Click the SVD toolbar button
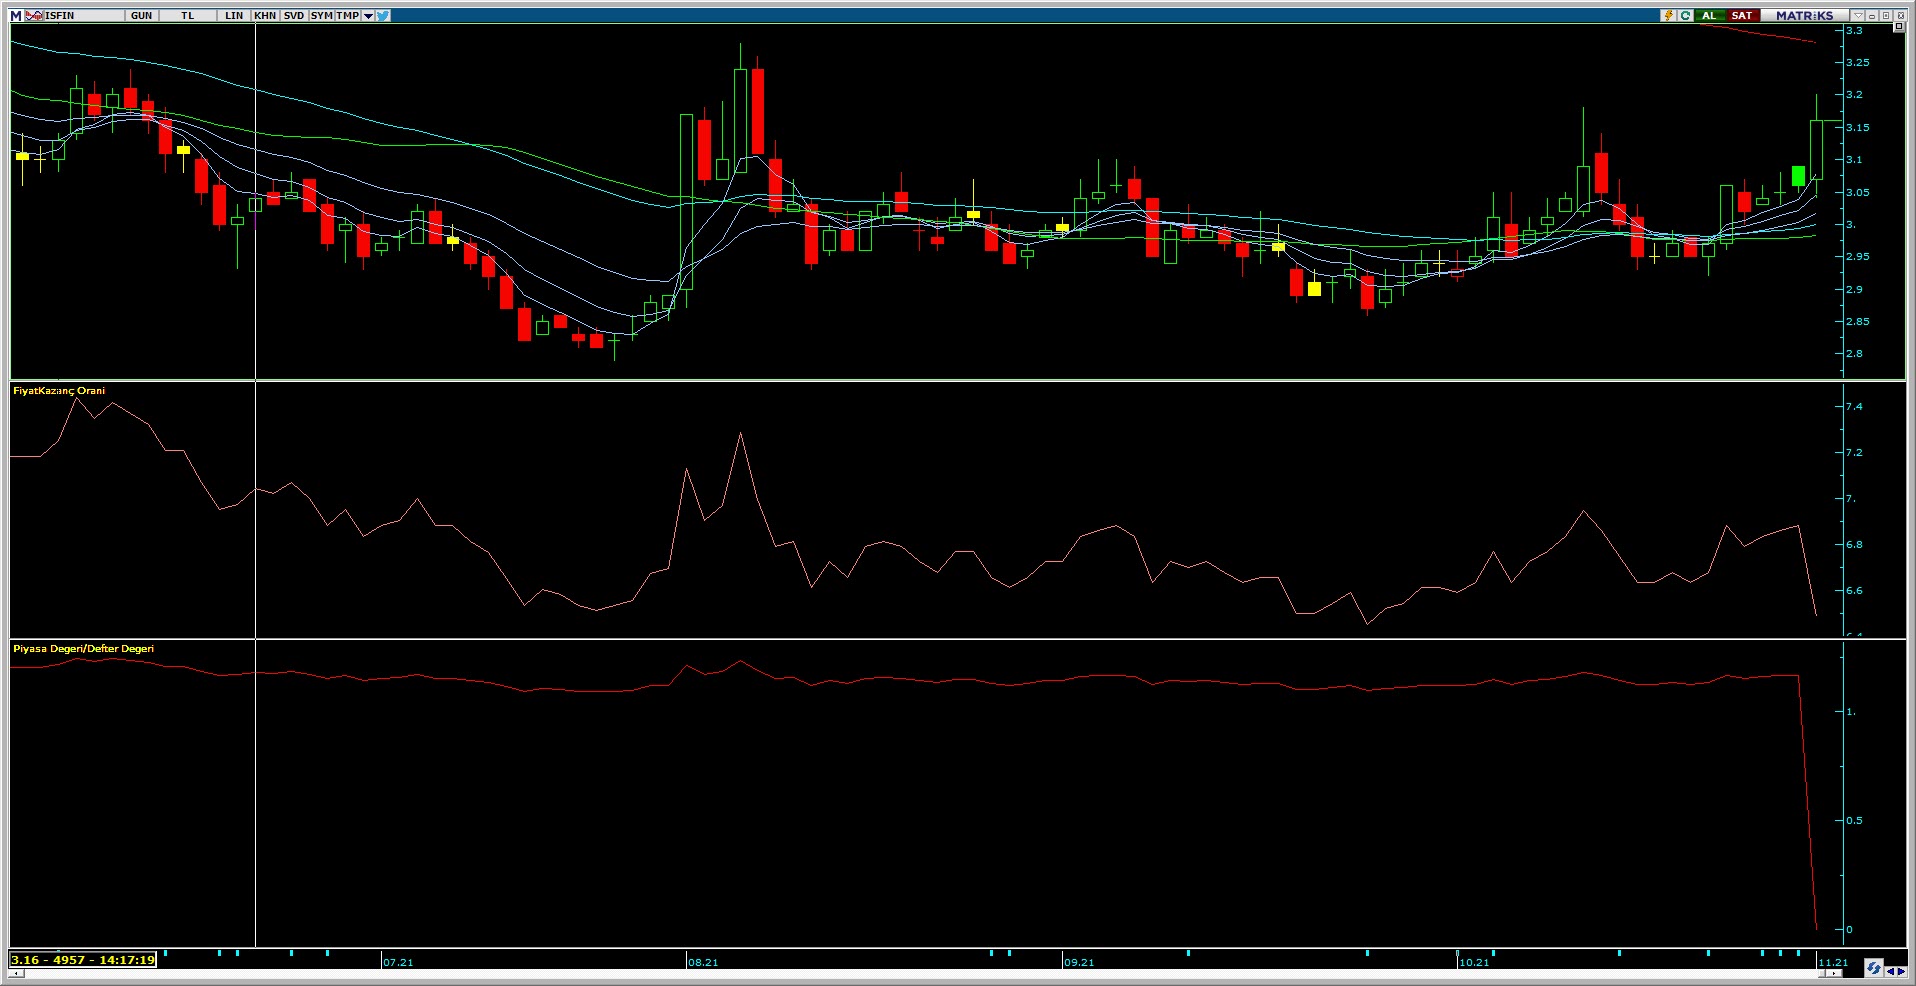 click(x=294, y=15)
